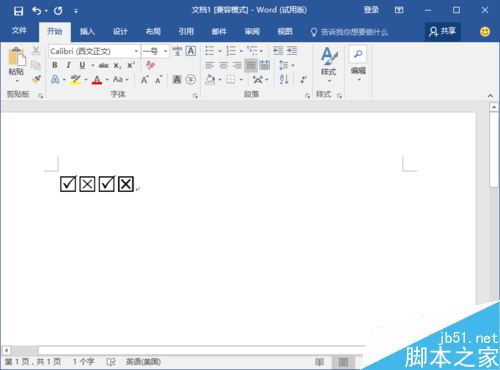This screenshot has height=370, width=500.
Task: Open multilevel list dropdown
Action: [261, 51]
